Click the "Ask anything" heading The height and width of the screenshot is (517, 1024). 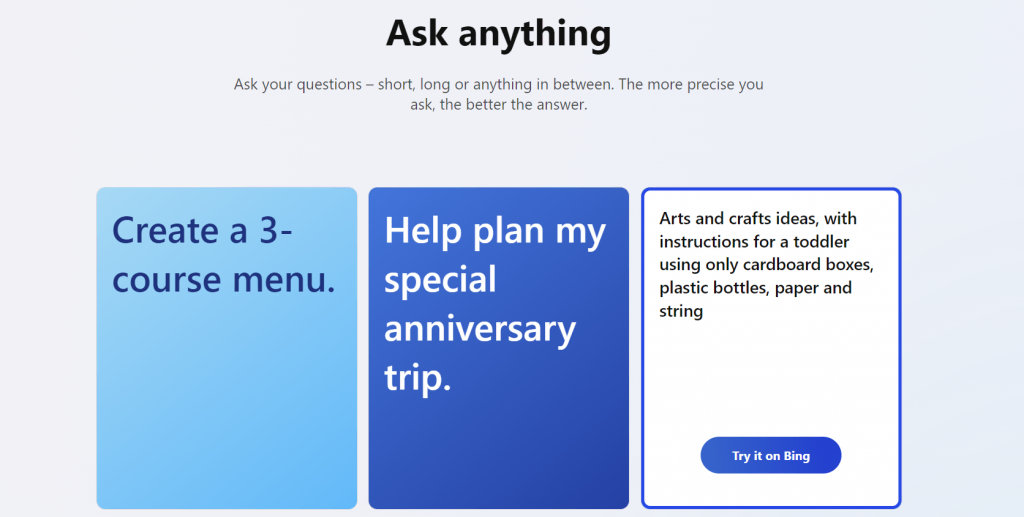[498, 34]
